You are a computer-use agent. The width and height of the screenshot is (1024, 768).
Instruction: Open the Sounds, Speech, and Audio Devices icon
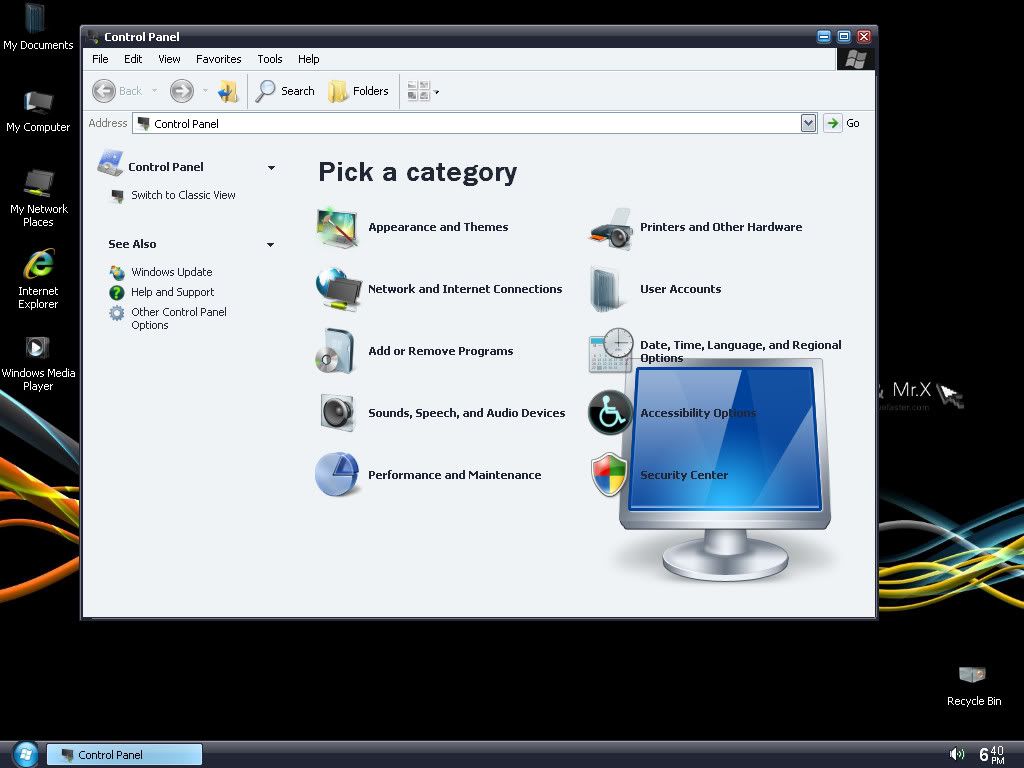[337, 413]
